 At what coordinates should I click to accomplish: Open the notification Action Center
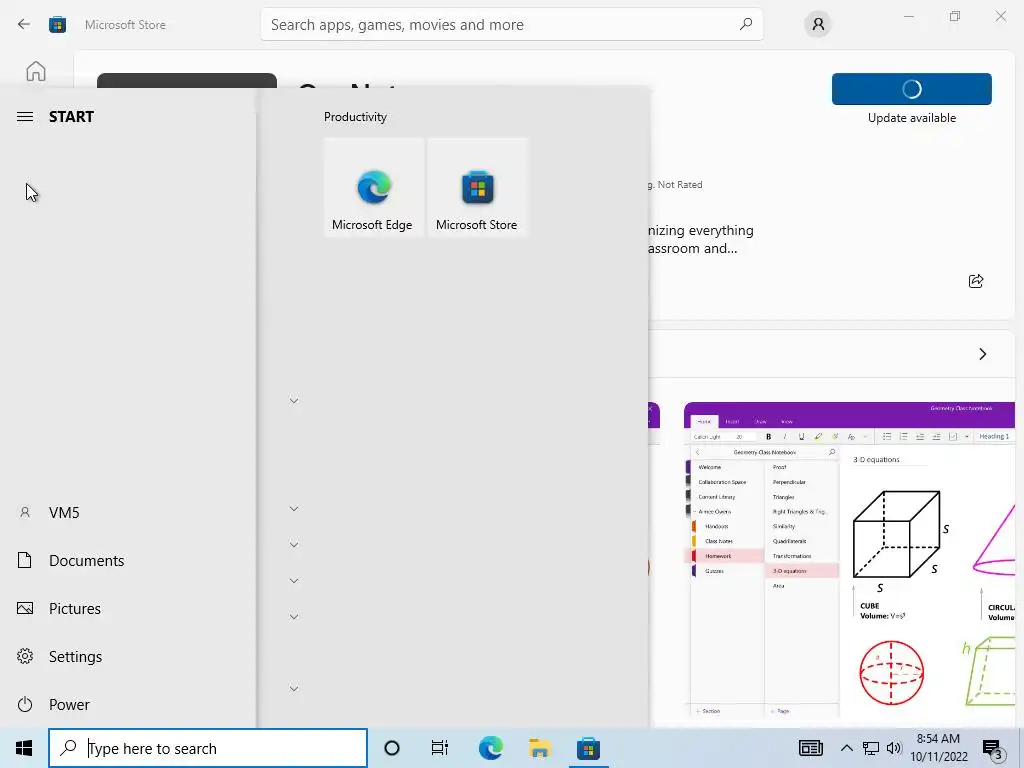click(x=993, y=749)
